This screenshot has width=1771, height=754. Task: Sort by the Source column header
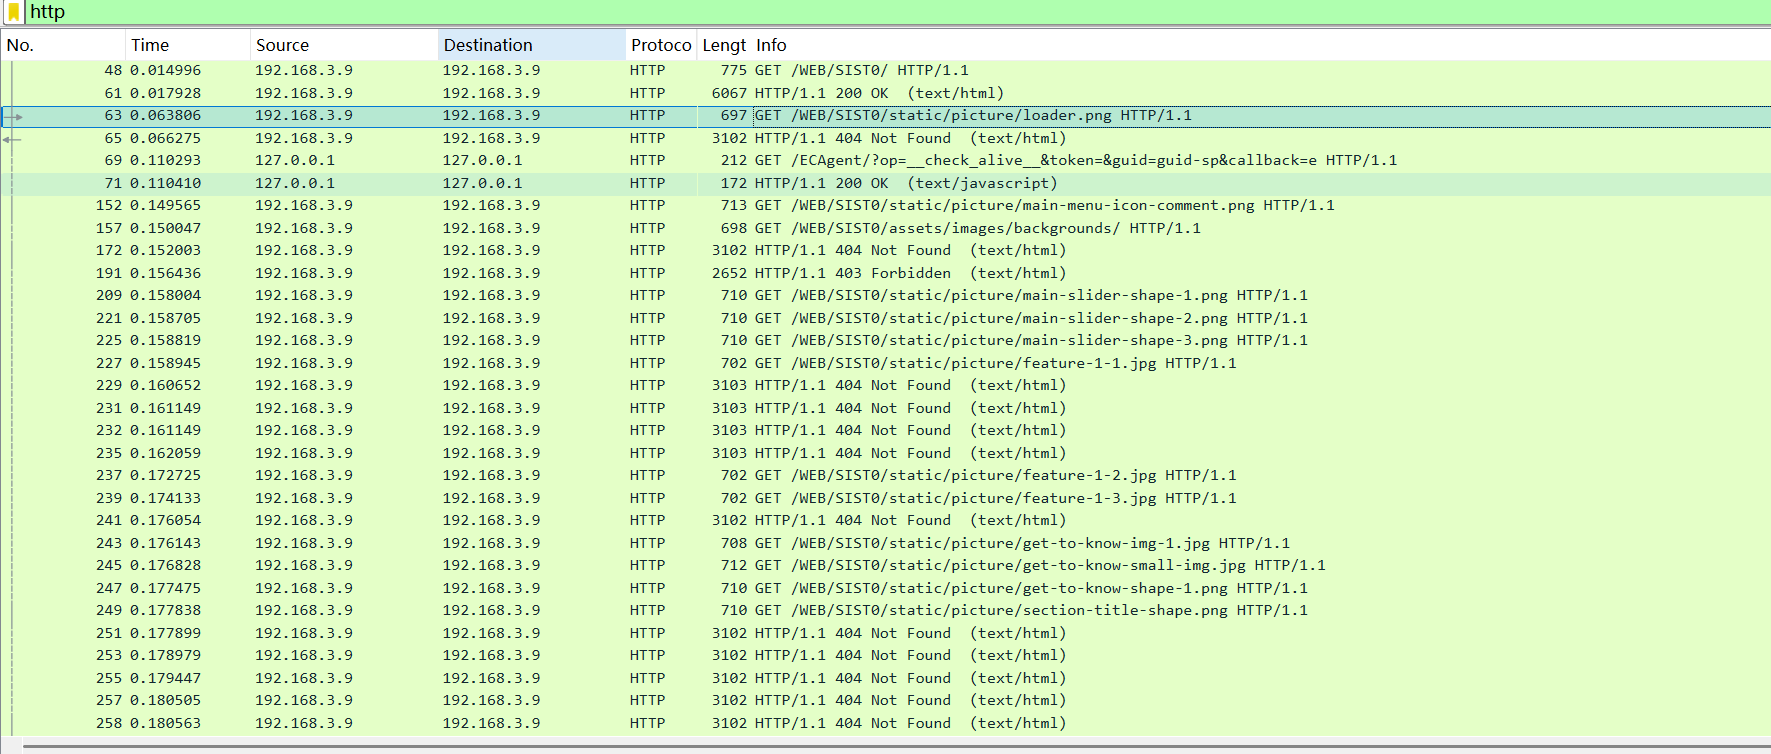[344, 45]
